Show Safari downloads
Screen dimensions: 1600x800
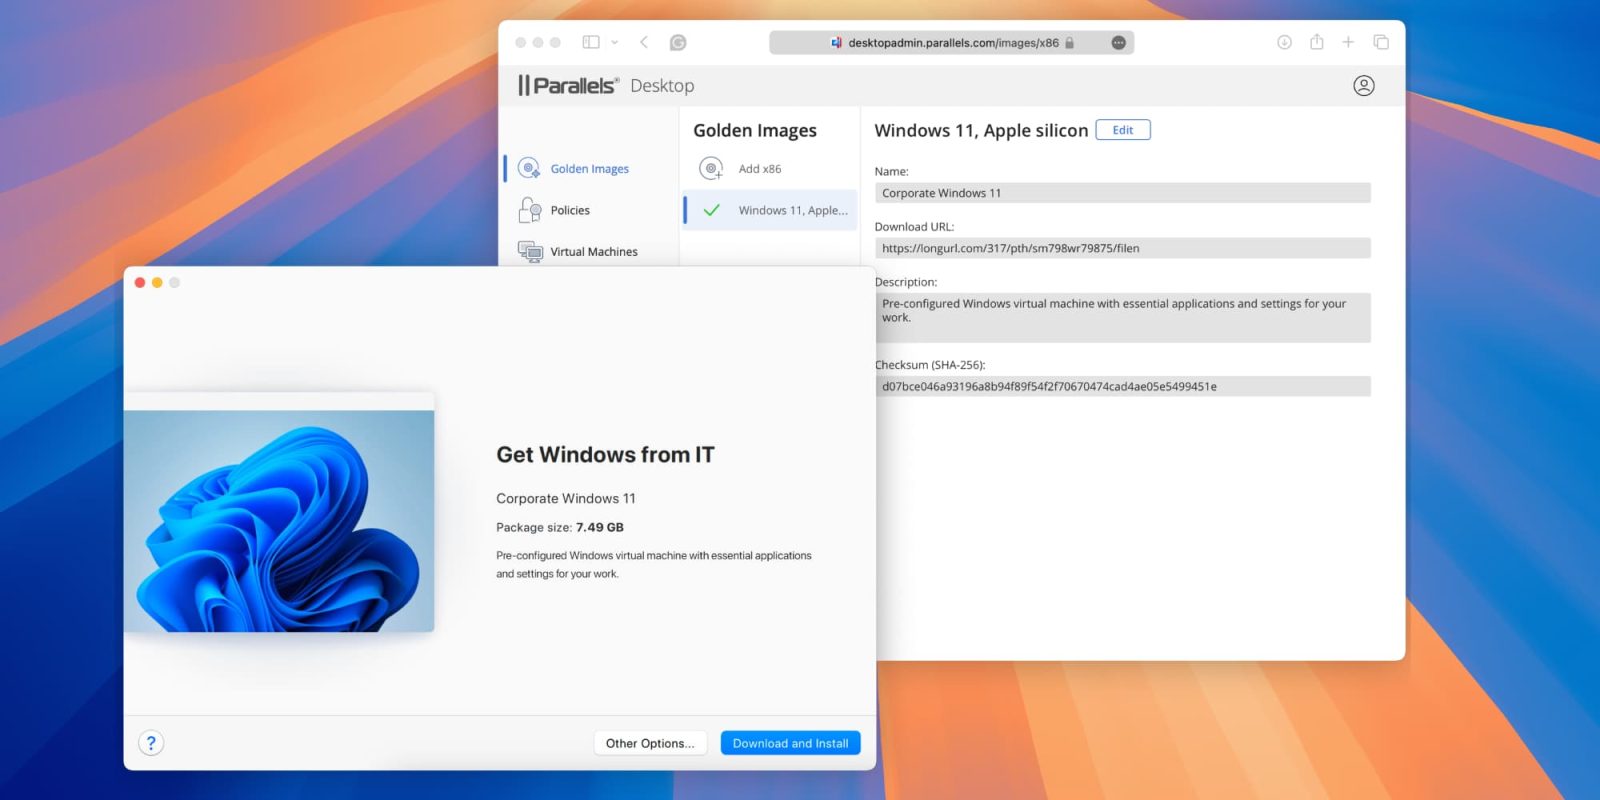pos(1284,42)
